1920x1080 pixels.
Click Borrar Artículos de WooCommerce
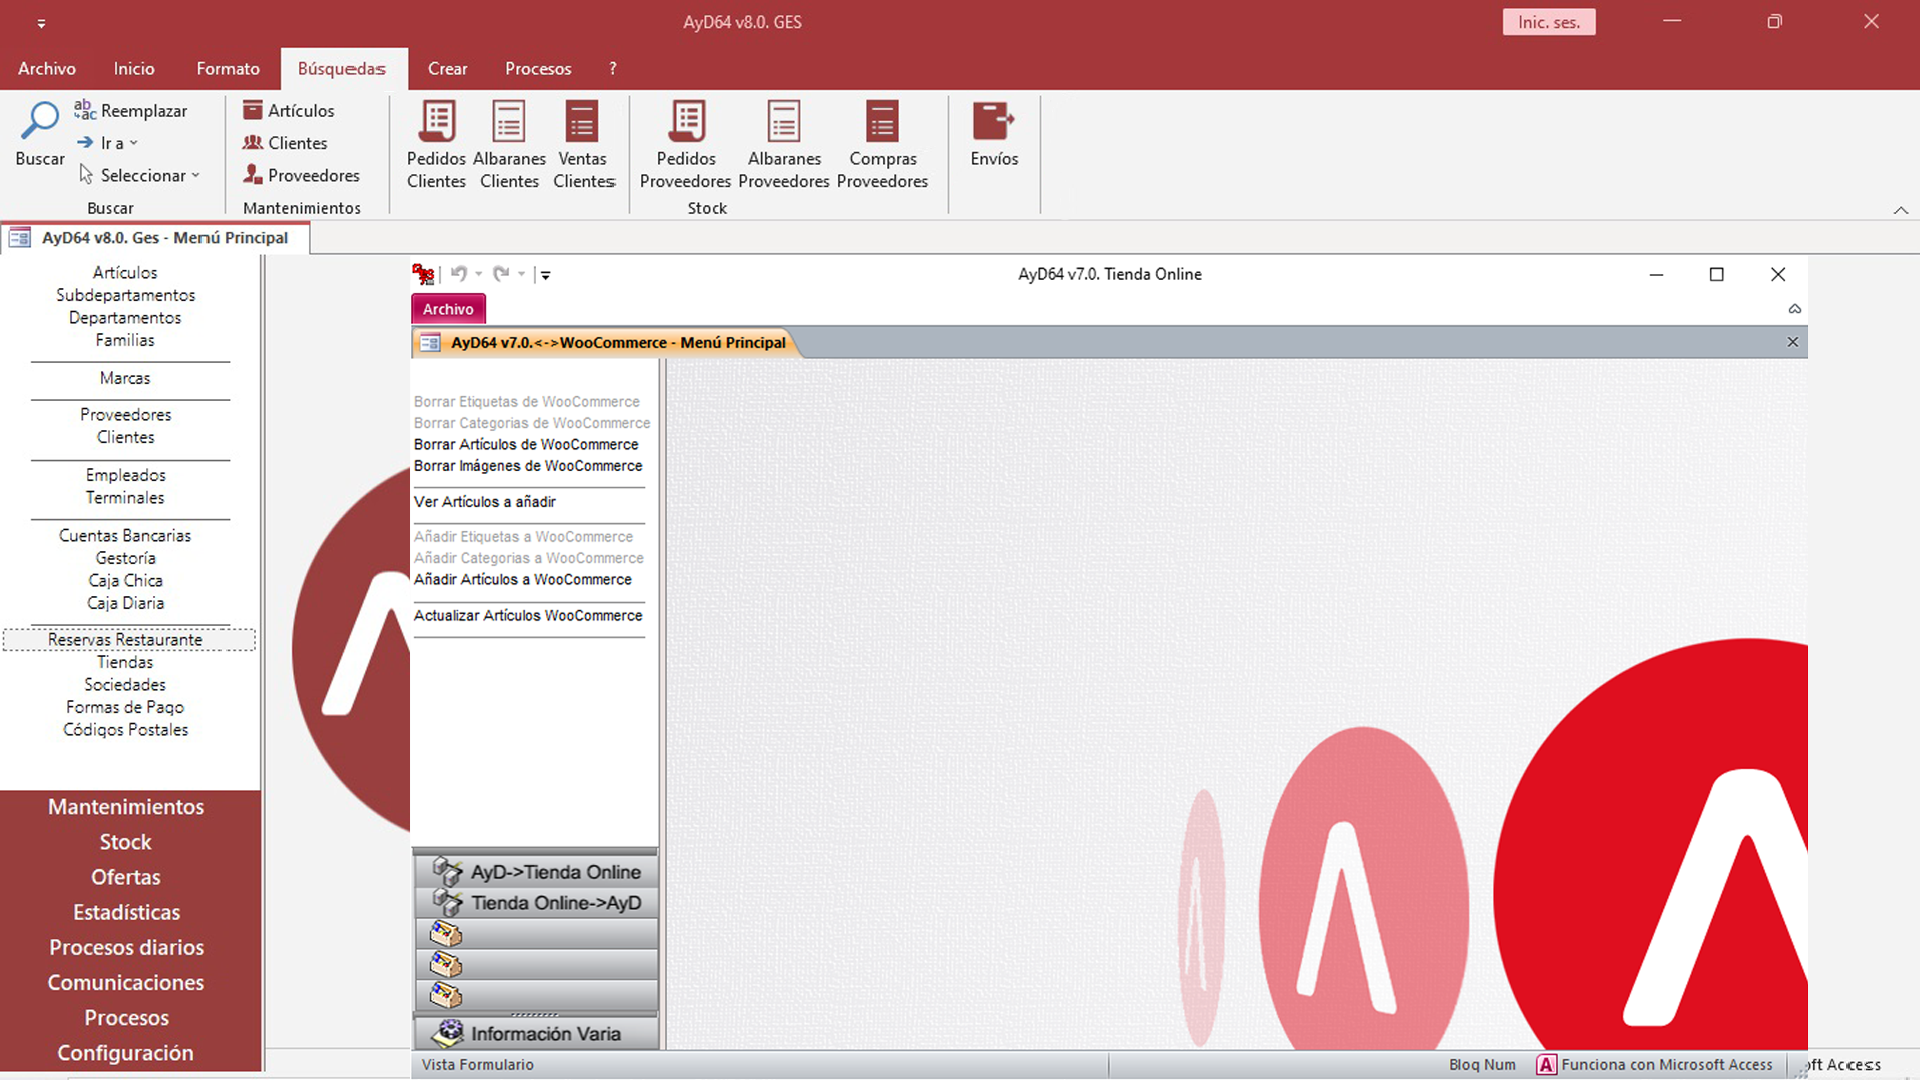(x=526, y=444)
